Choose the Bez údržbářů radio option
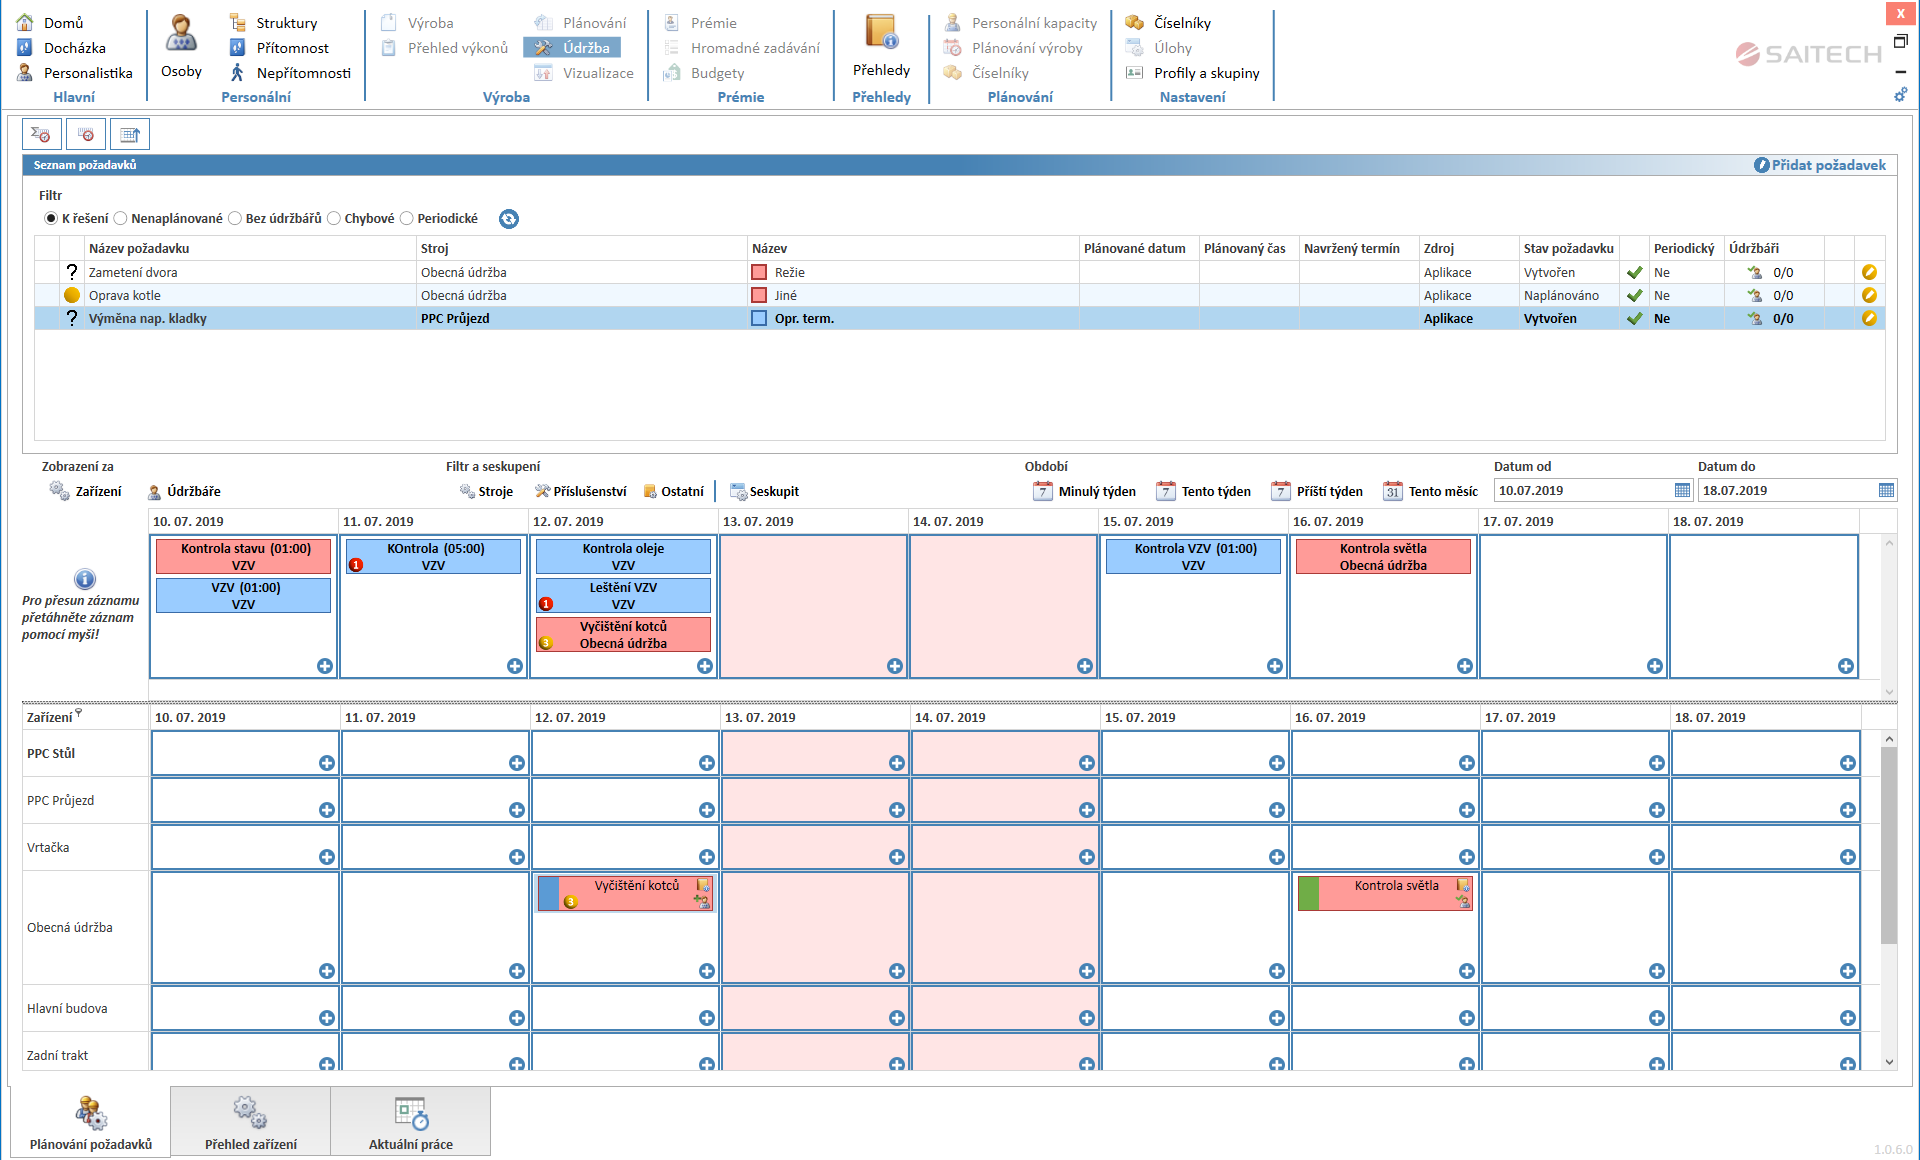This screenshot has height=1160, width=1920. pyautogui.click(x=235, y=219)
